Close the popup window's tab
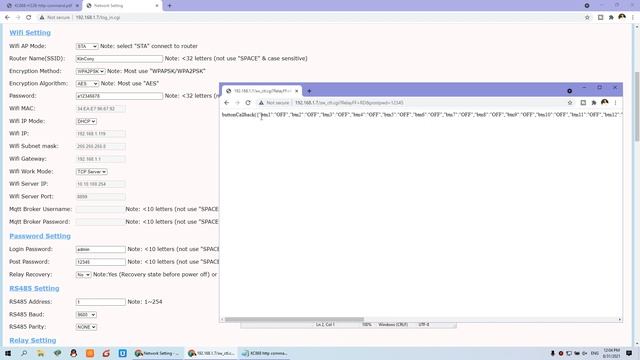640x360 pixels. (297, 91)
